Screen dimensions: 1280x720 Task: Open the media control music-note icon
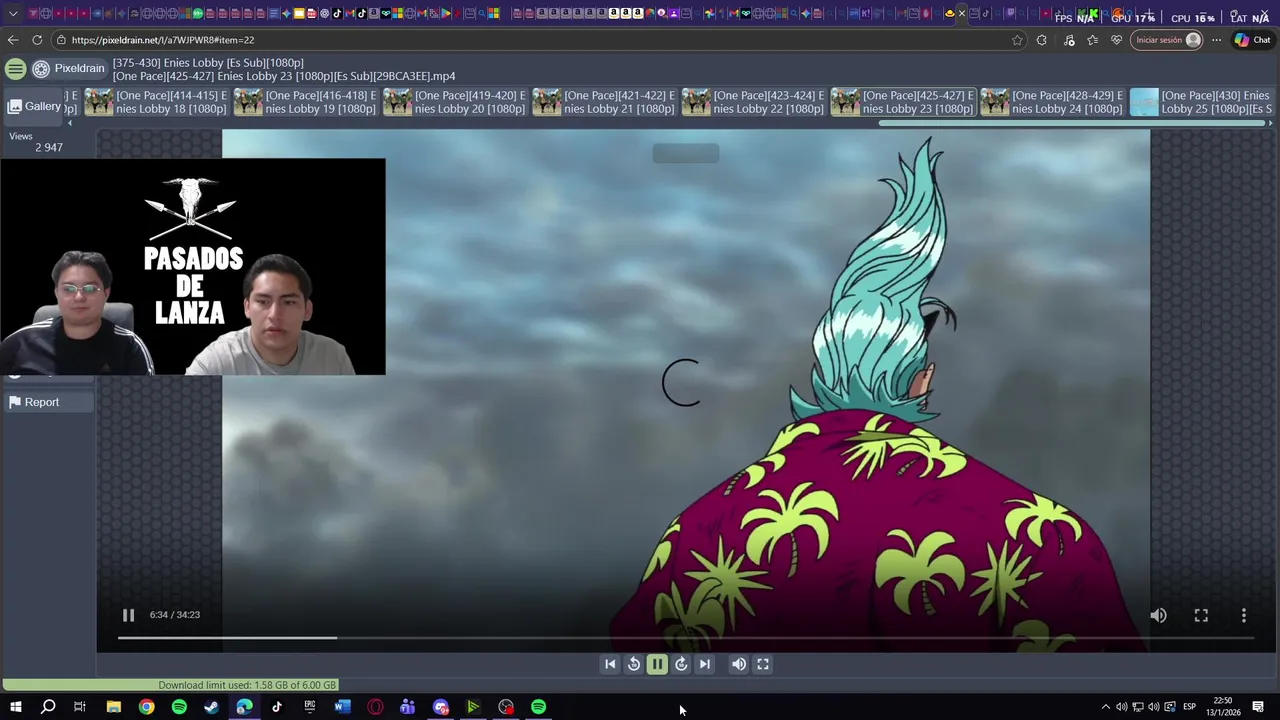[1069, 40]
